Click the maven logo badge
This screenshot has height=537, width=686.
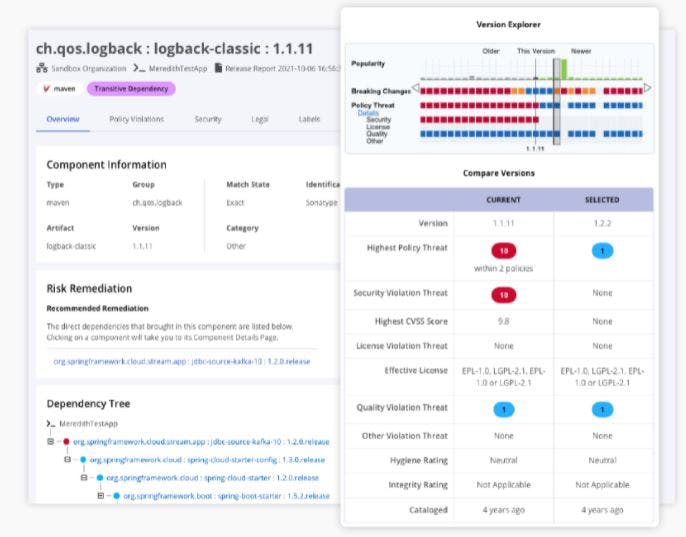[47, 89]
